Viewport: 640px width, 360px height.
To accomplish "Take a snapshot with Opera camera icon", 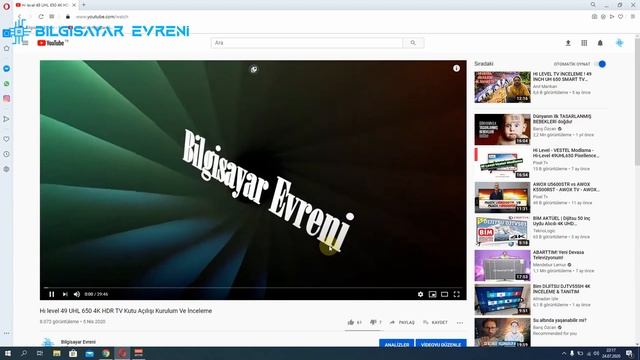I will tap(594, 17).
